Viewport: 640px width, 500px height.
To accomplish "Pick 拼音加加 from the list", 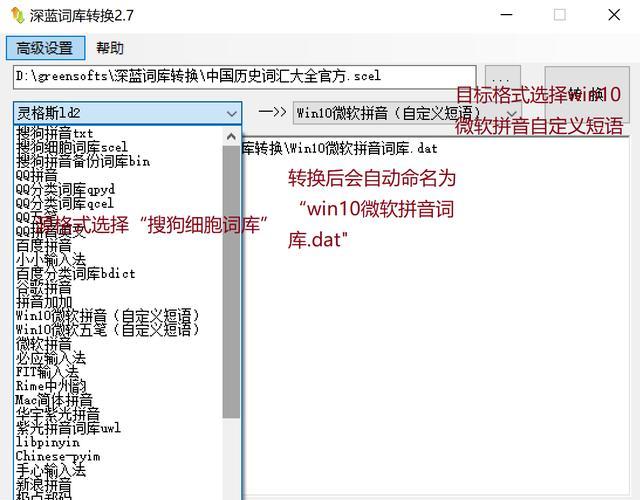I will [x=44, y=302].
